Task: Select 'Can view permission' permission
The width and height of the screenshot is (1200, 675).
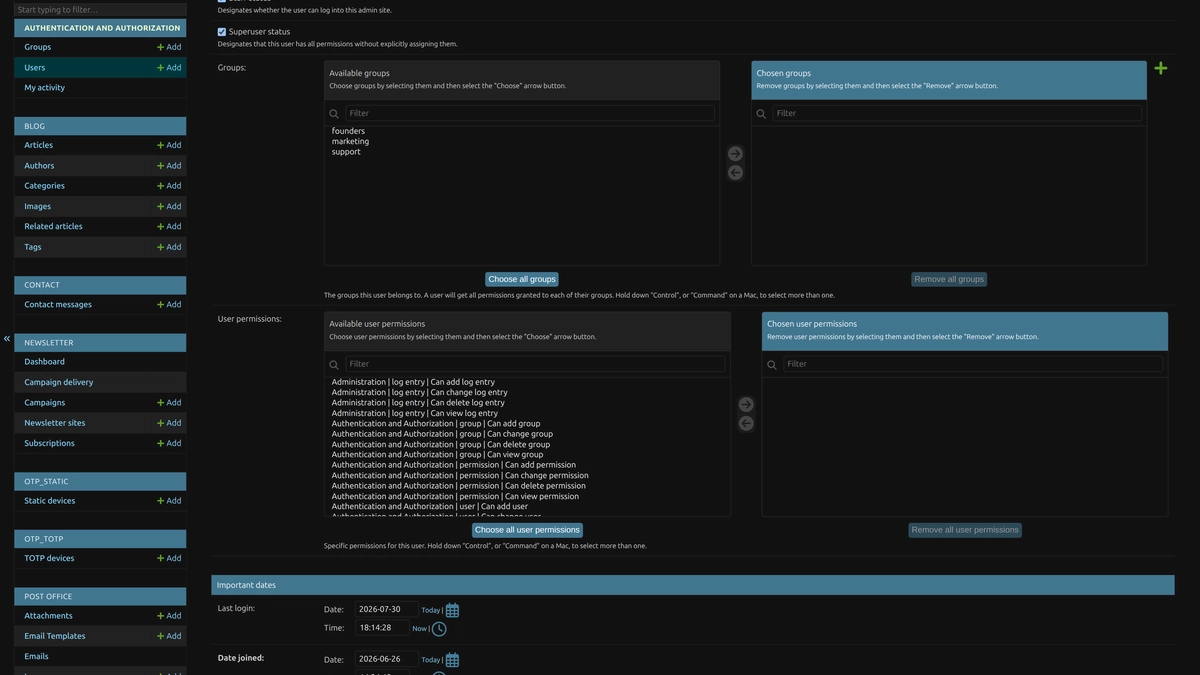Action: click(x=455, y=496)
